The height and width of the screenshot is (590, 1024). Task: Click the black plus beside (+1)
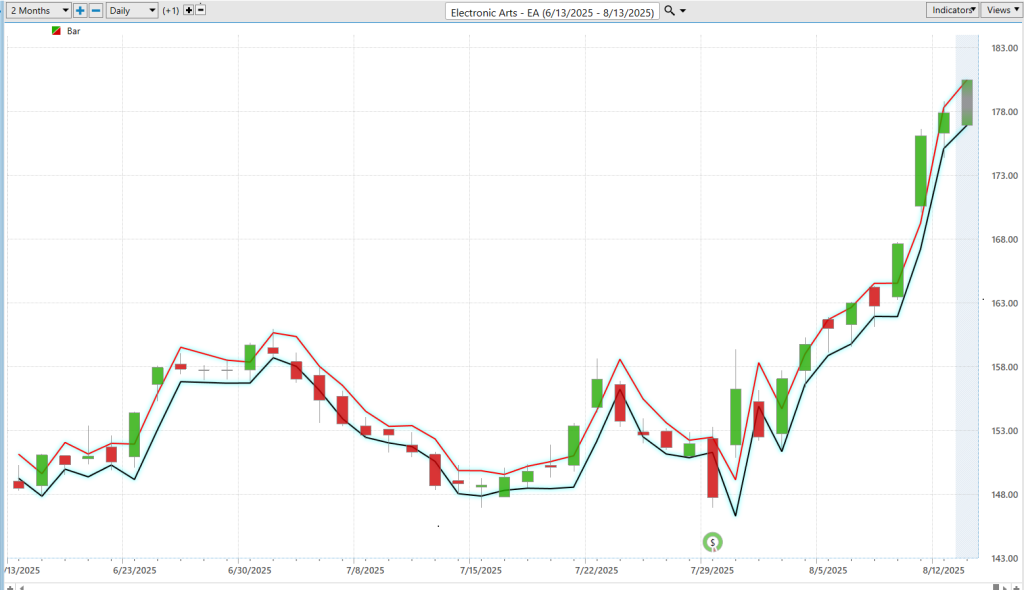188,10
